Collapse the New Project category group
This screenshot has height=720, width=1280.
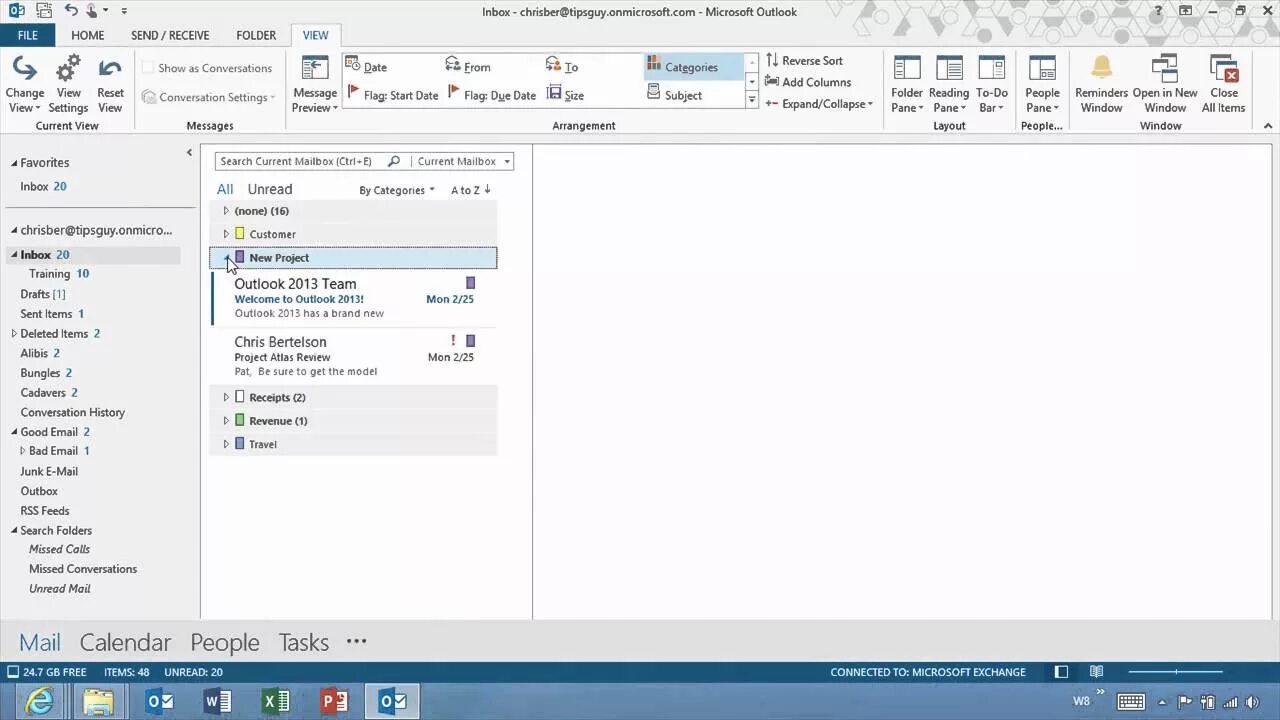(x=228, y=259)
